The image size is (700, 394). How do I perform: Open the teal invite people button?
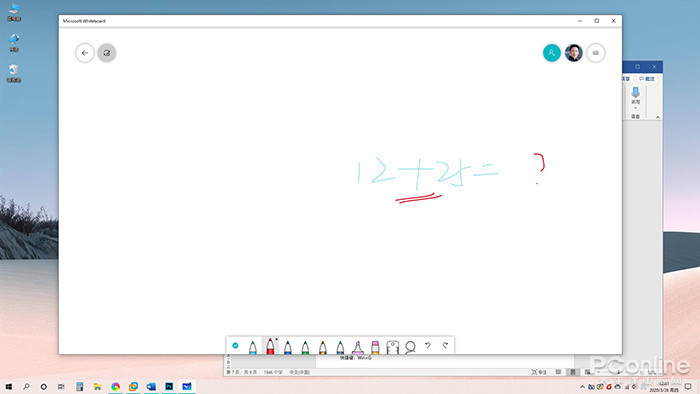point(551,53)
